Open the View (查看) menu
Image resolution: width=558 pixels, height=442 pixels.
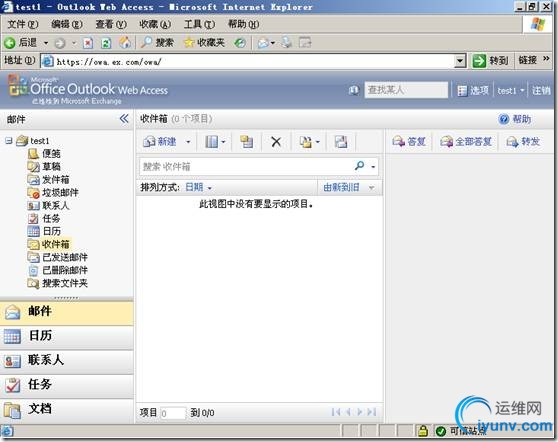click(x=111, y=24)
